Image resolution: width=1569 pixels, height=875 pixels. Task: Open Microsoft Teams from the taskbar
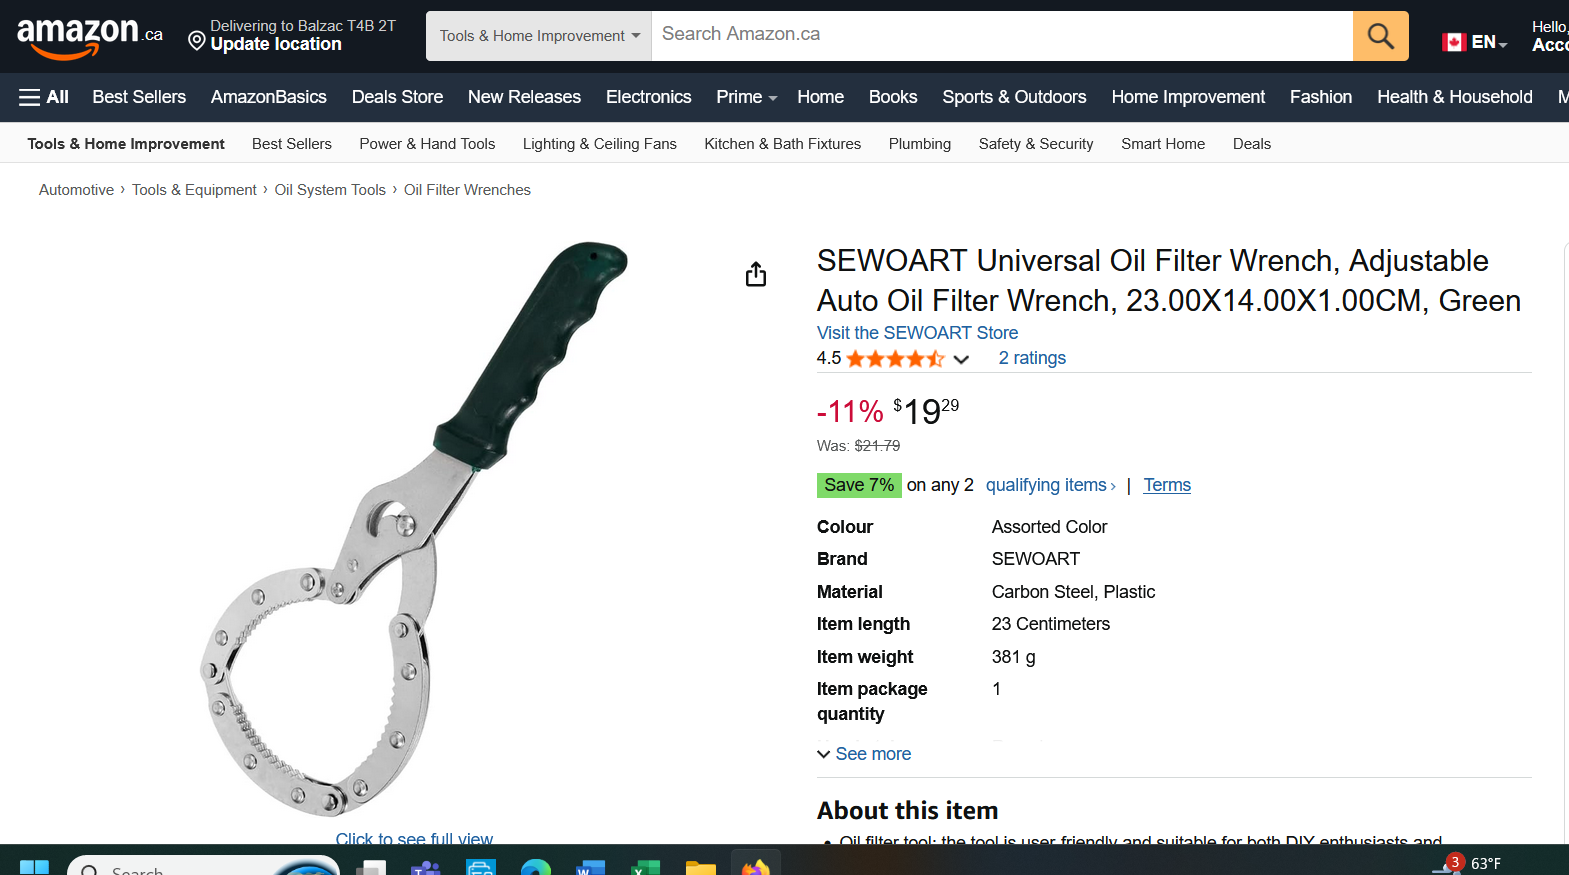coord(426,867)
